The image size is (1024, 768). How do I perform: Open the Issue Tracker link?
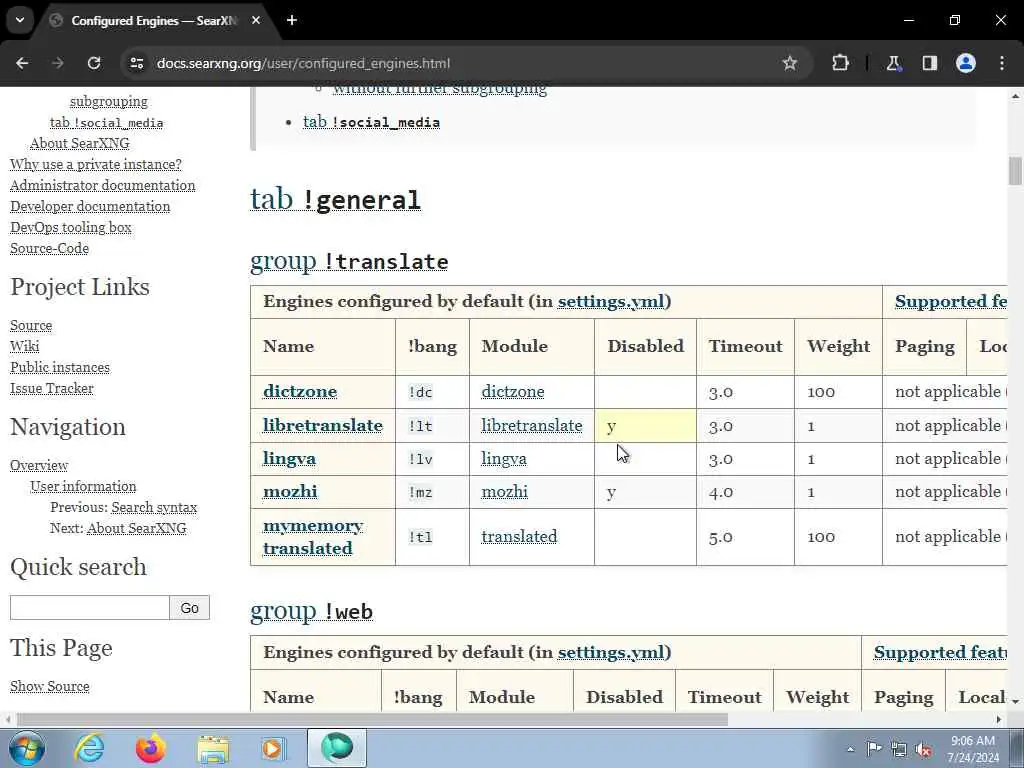pos(52,388)
